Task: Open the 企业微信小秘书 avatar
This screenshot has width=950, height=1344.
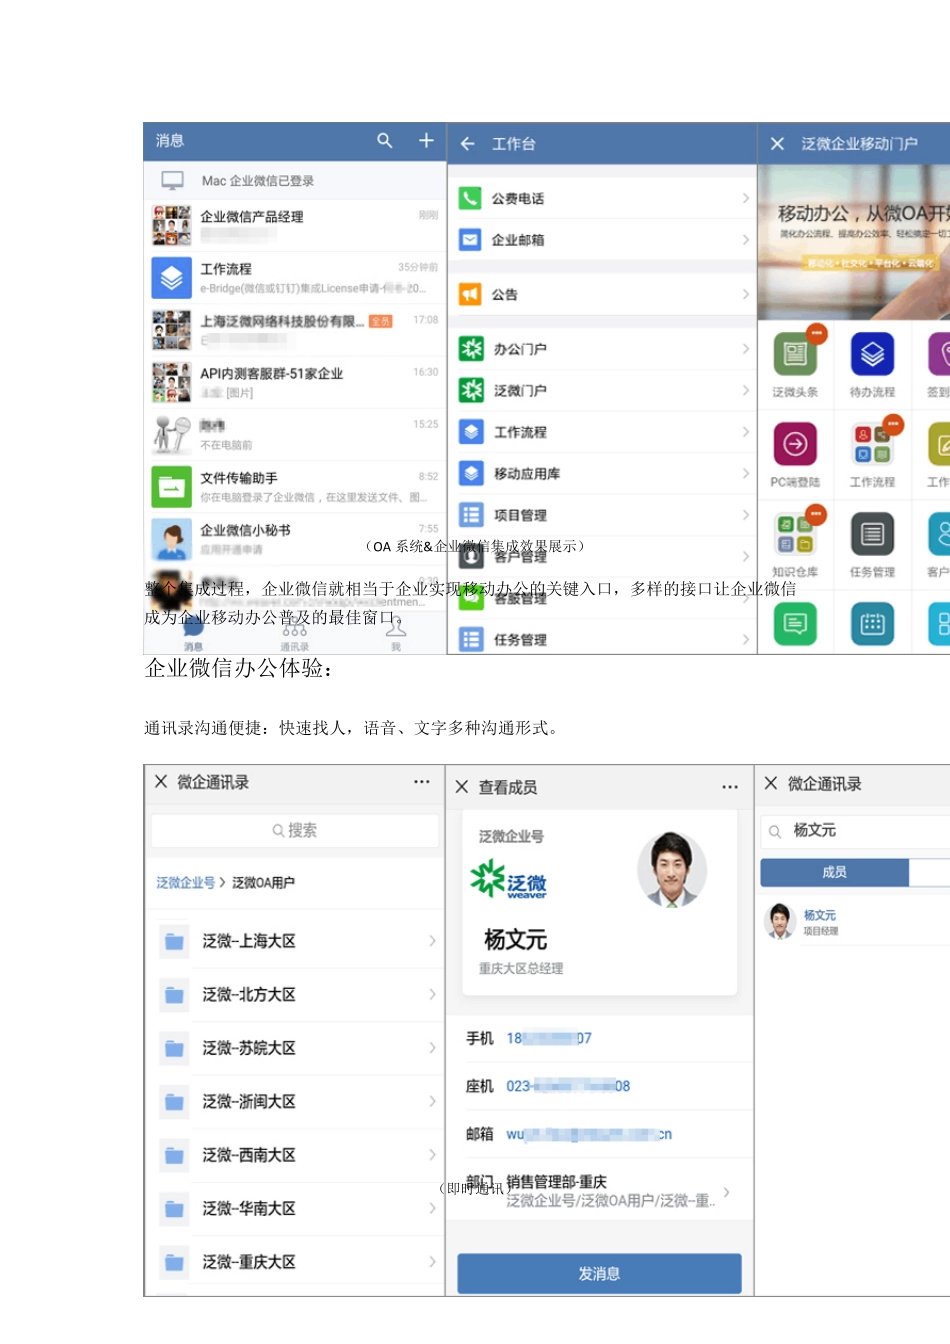Action: click(x=172, y=539)
